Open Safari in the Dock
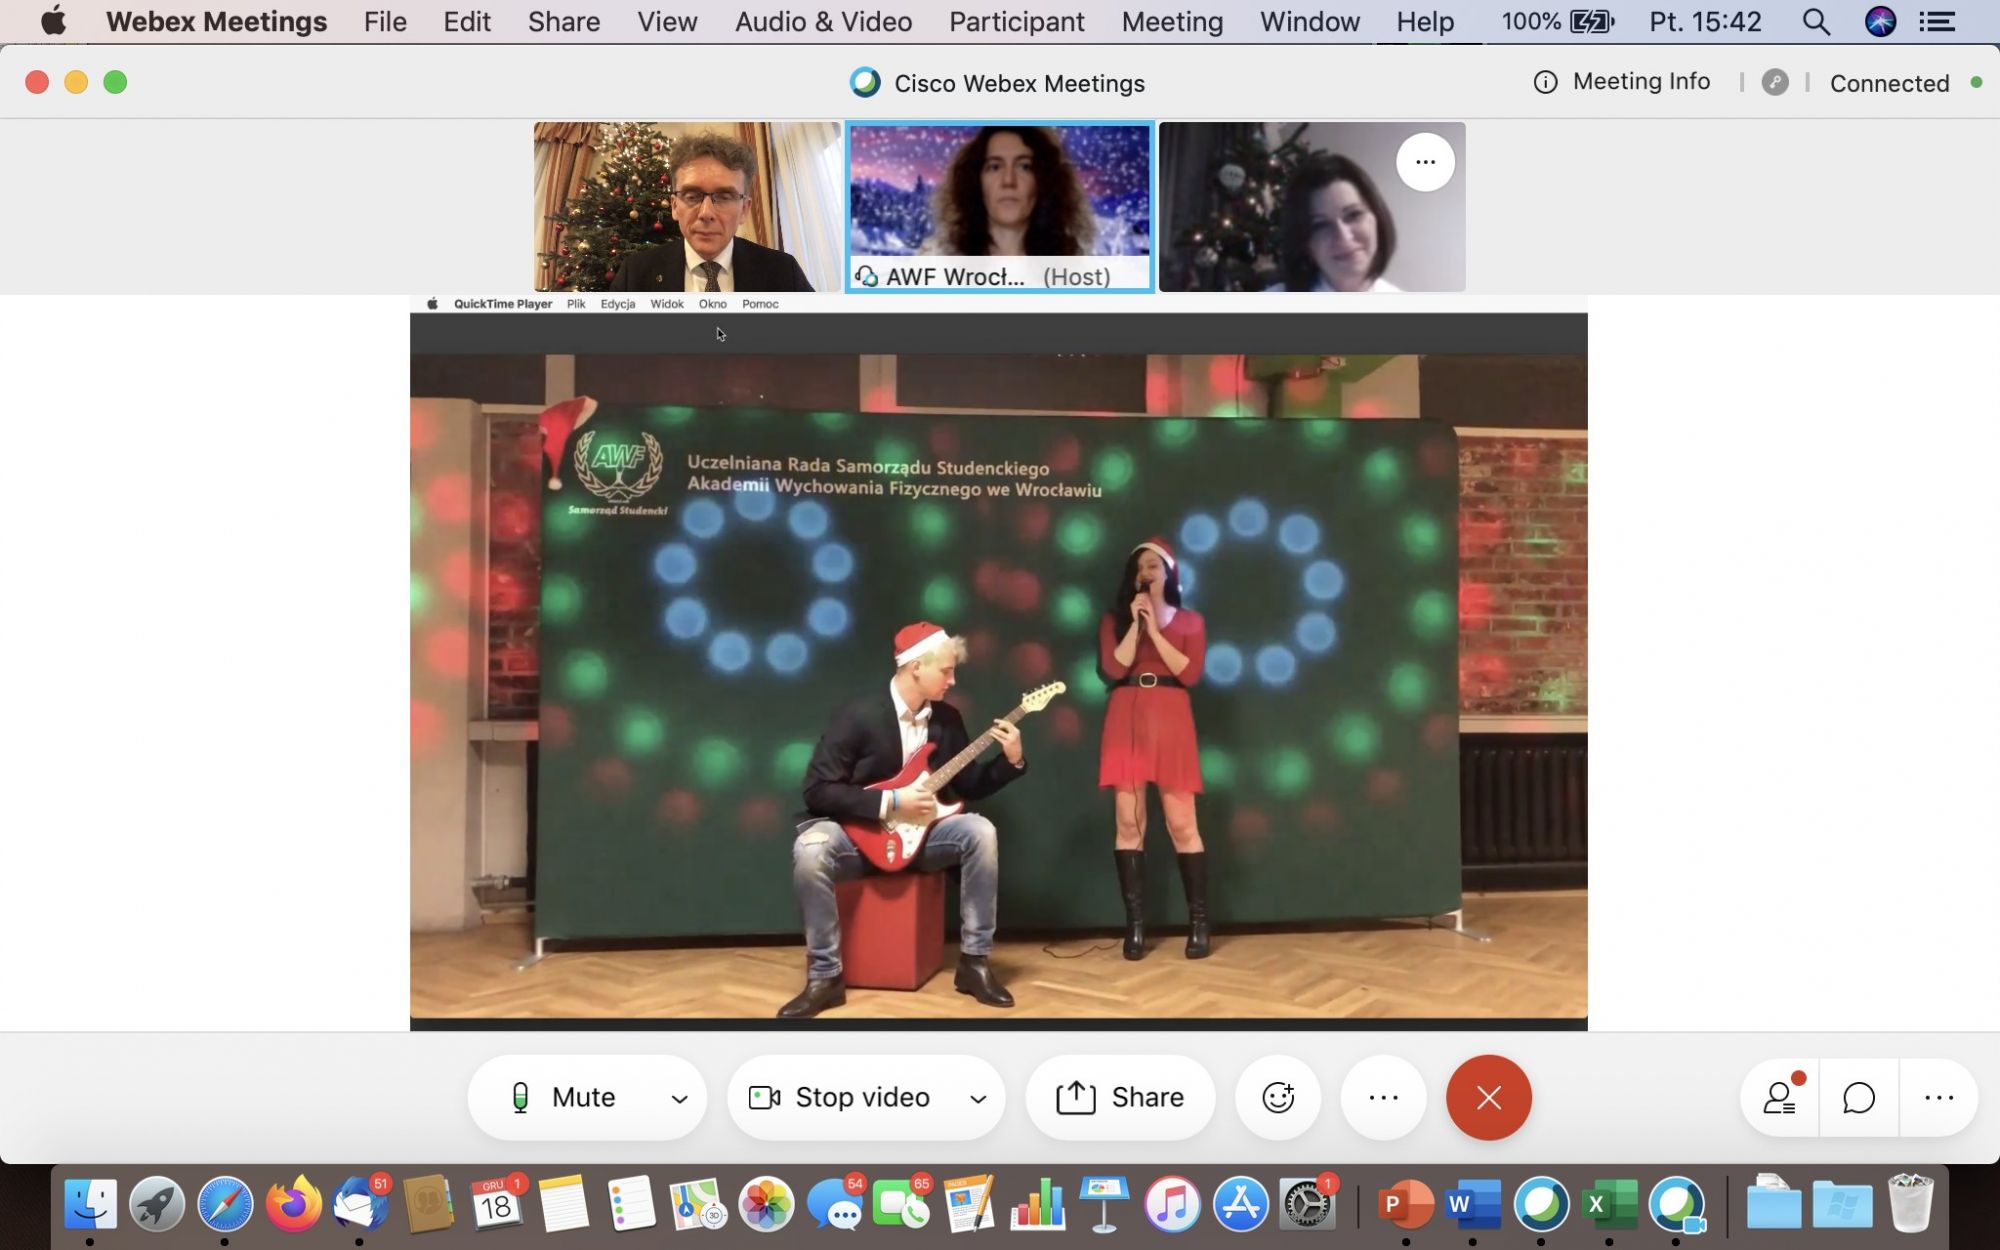 225,1203
